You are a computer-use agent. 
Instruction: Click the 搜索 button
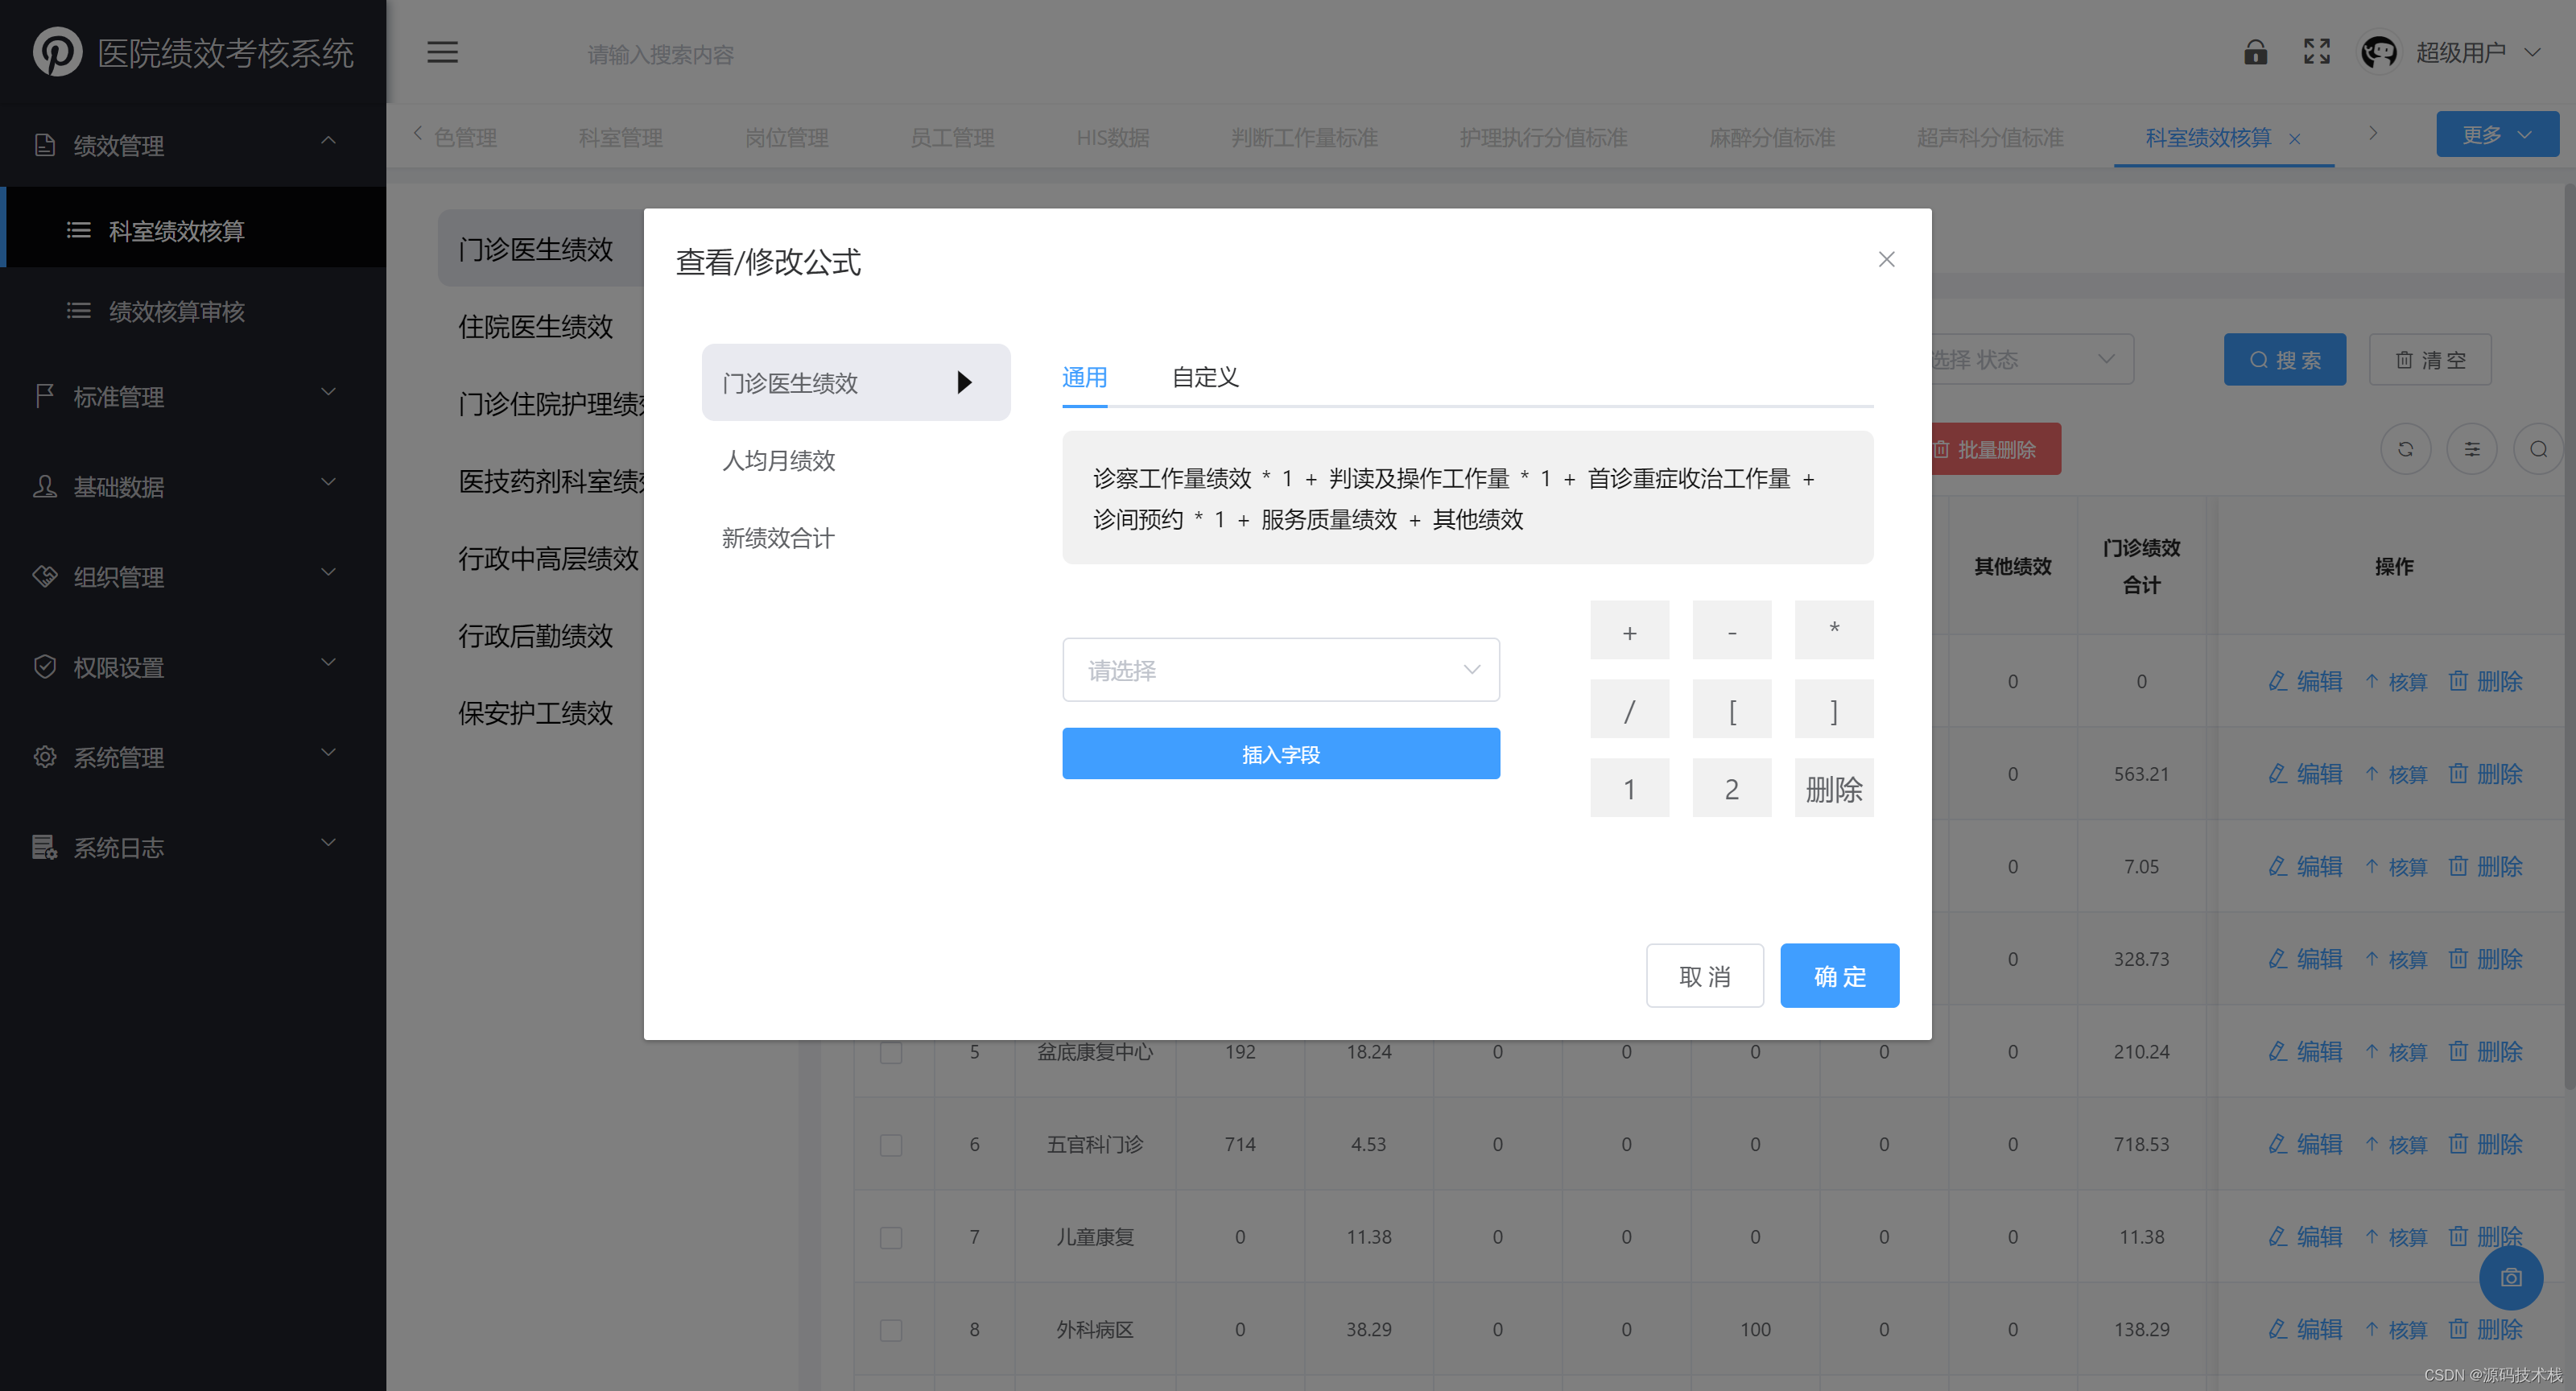[x=2284, y=359]
